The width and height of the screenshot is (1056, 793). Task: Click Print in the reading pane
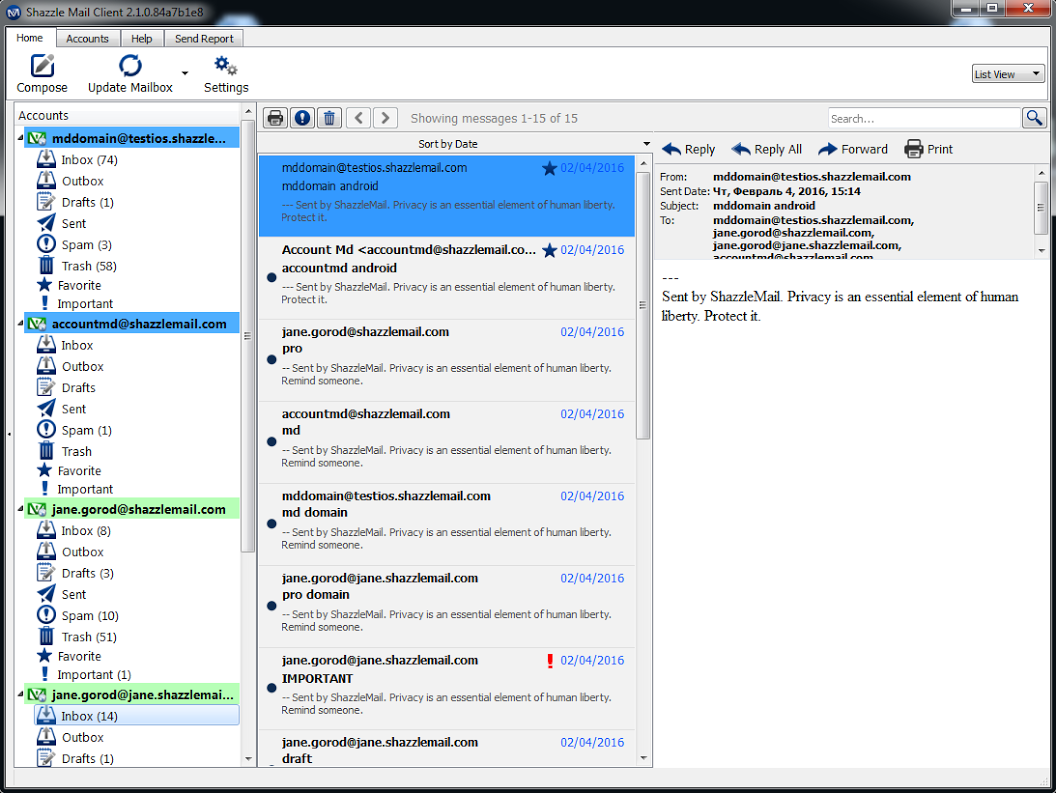[x=929, y=150]
